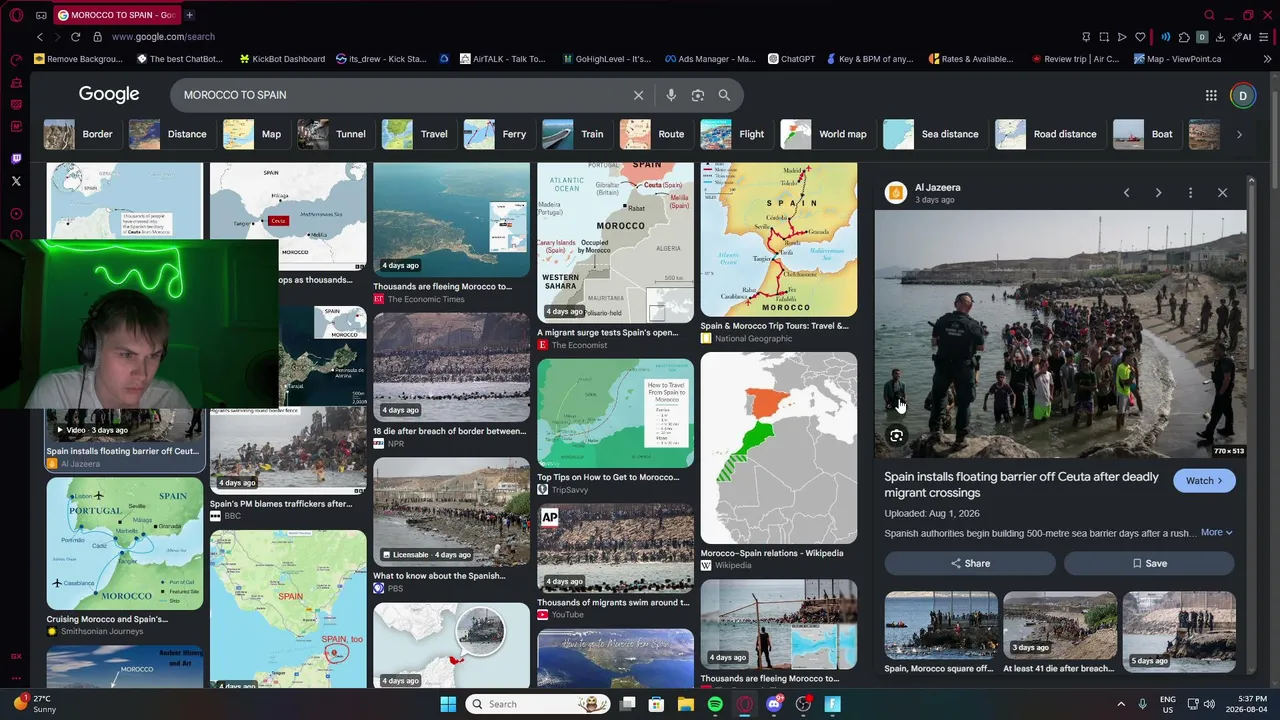This screenshot has width=1280, height=720.
Task: Show more bookmarks with the double chevron
Action: pyautogui.click(x=1267, y=59)
